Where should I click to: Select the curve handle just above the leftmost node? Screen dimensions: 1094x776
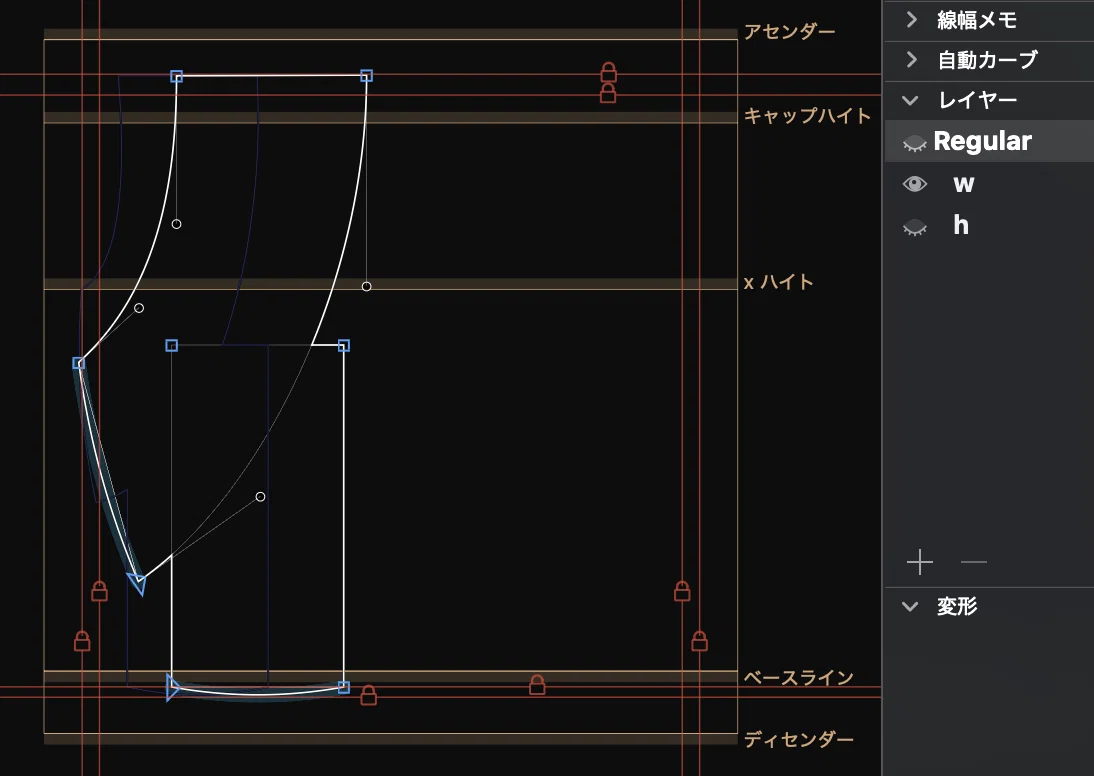139,308
